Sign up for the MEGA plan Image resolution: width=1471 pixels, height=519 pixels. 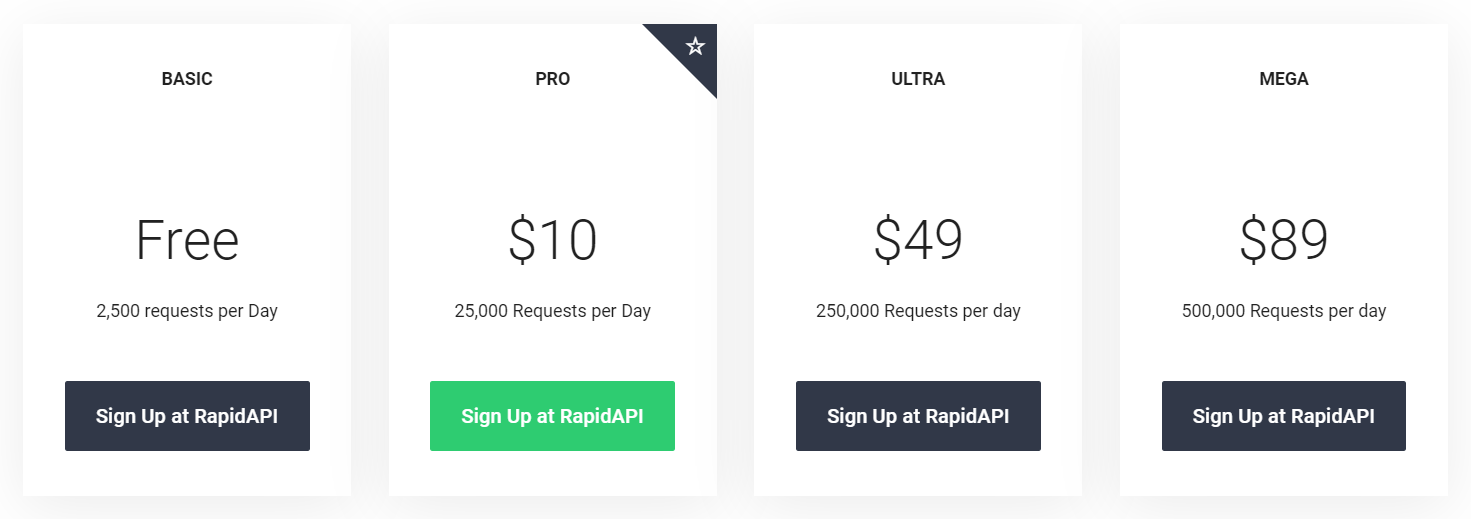pyautogui.click(x=1283, y=416)
